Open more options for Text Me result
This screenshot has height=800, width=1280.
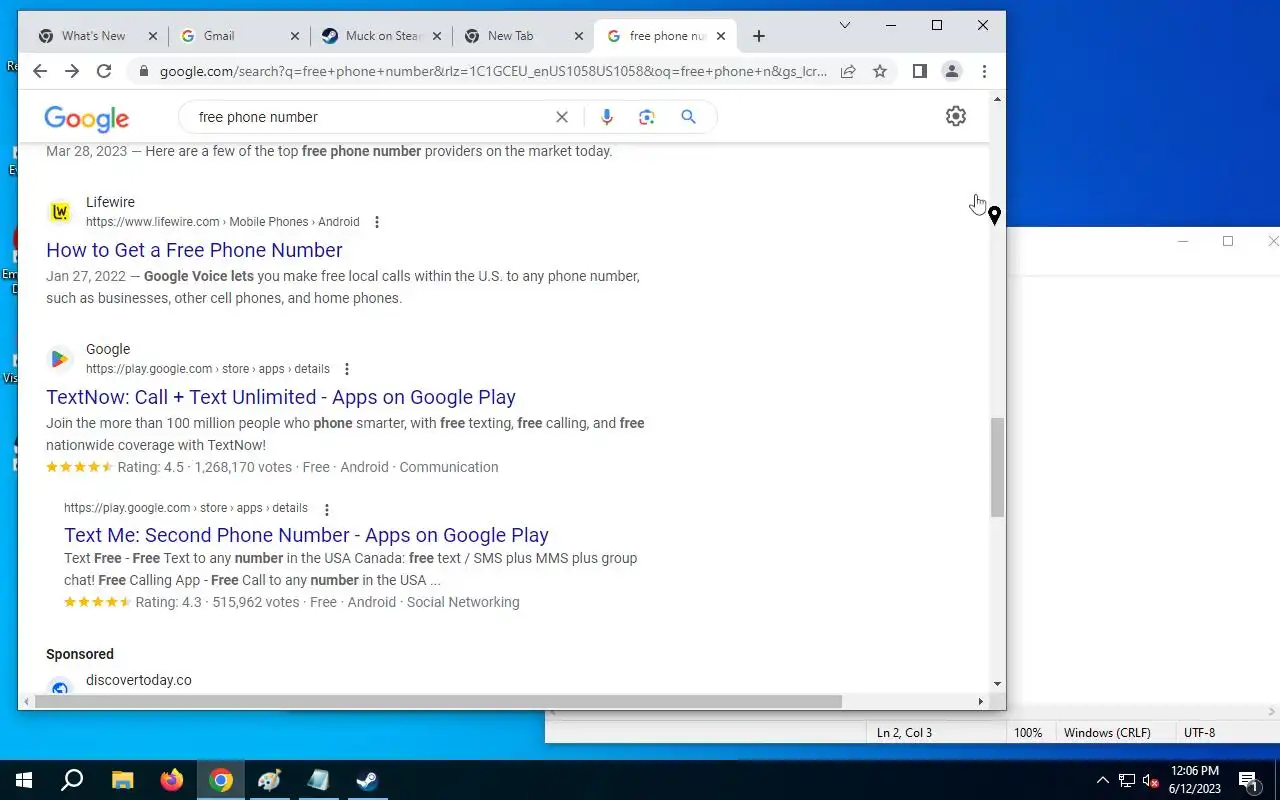(x=326, y=509)
